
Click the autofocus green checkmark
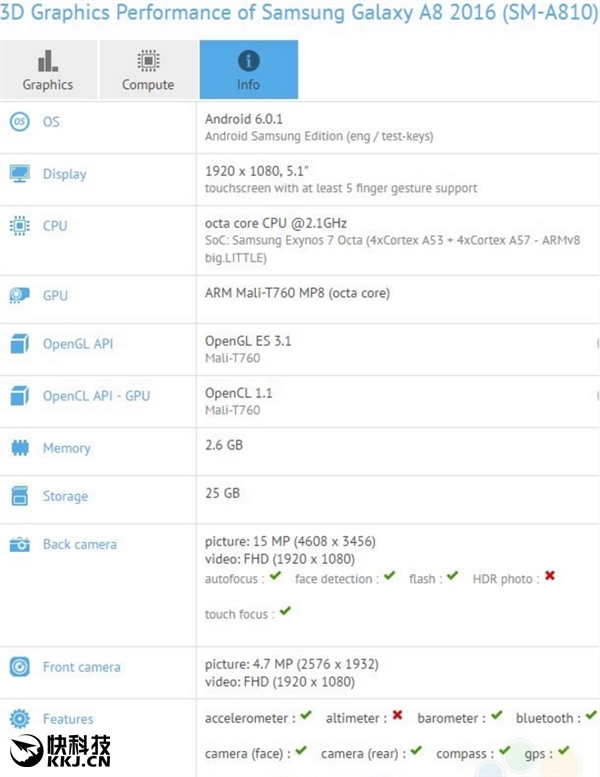point(275,577)
